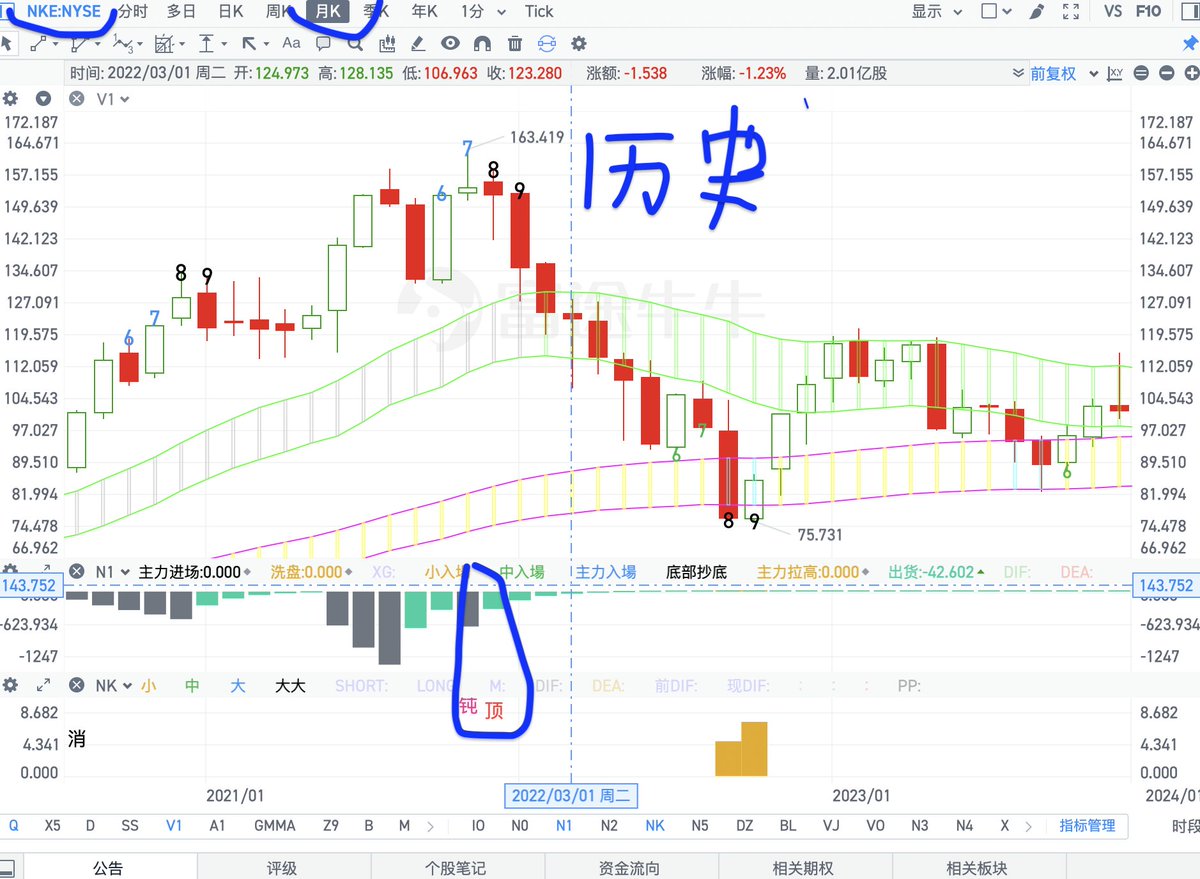Screen dimensions: 1200x879
Task: Switch to 多日 multi-day chart
Action: click(181, 11)
